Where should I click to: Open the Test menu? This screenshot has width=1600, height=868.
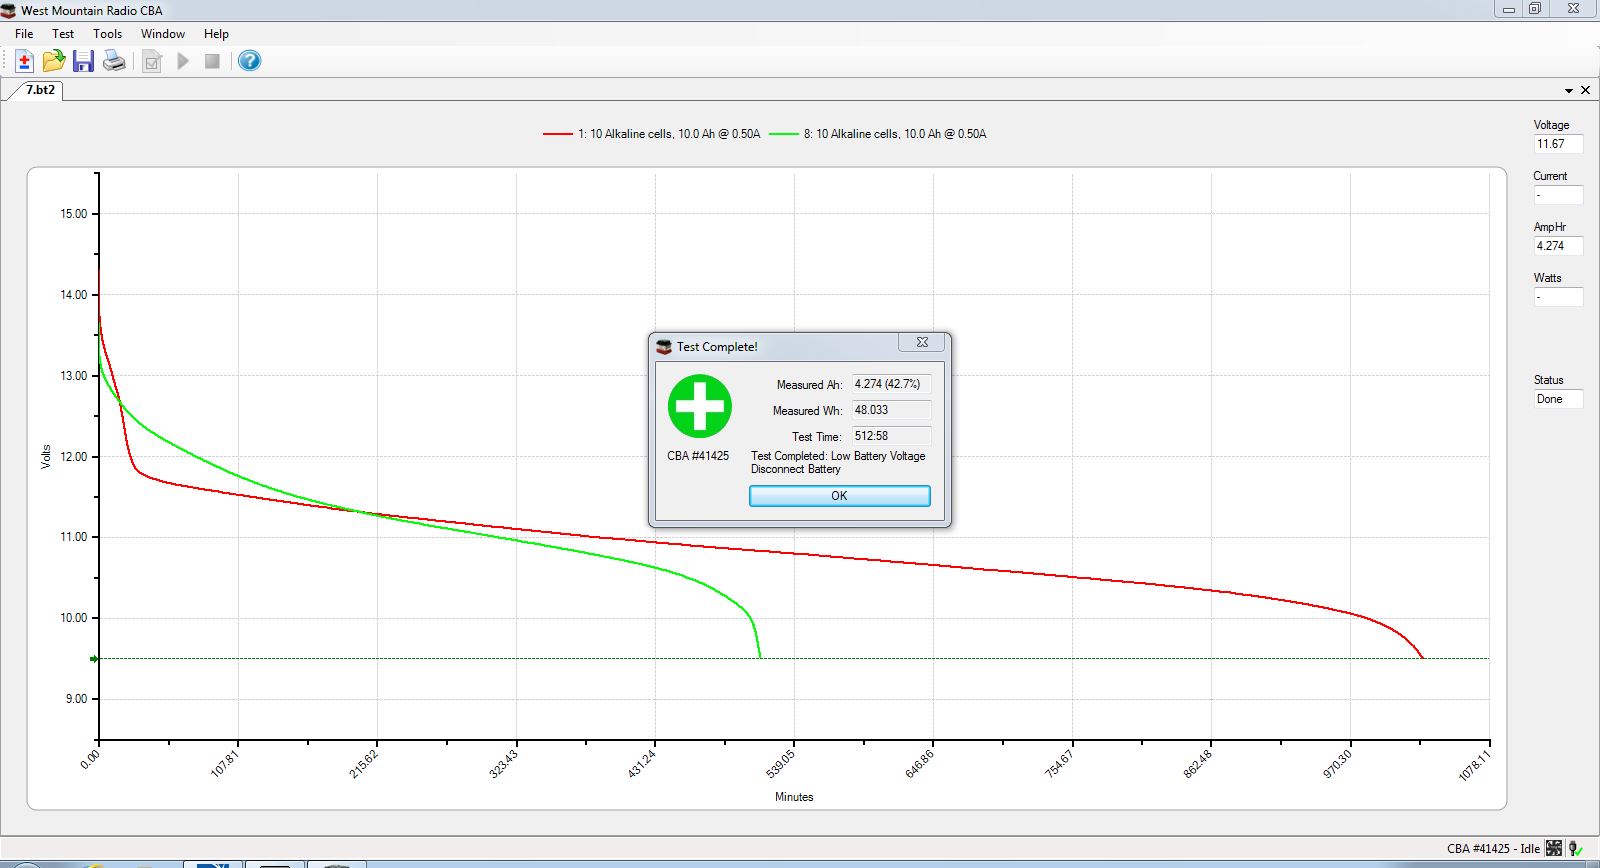pyautogui.click(x=63, y=33)
